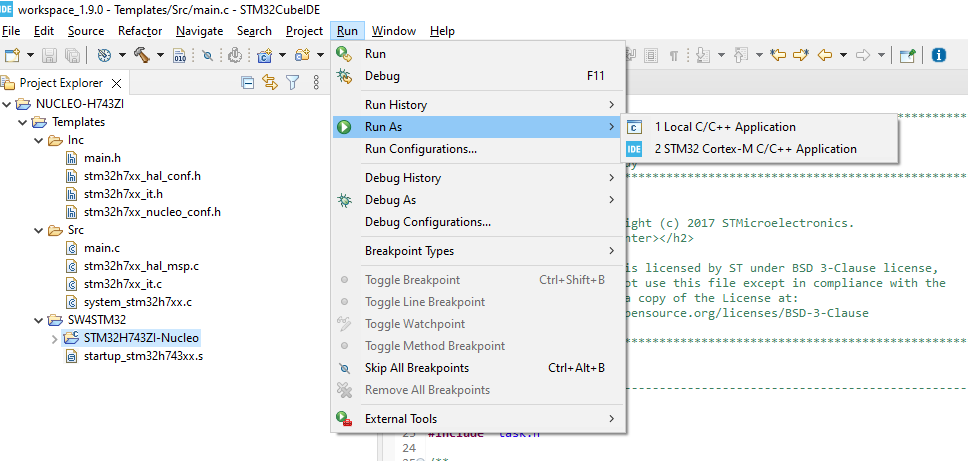Close the Project Explorer tab
Image resolution: width=968 pixels, height=461 pixels.
click(116, 83)
